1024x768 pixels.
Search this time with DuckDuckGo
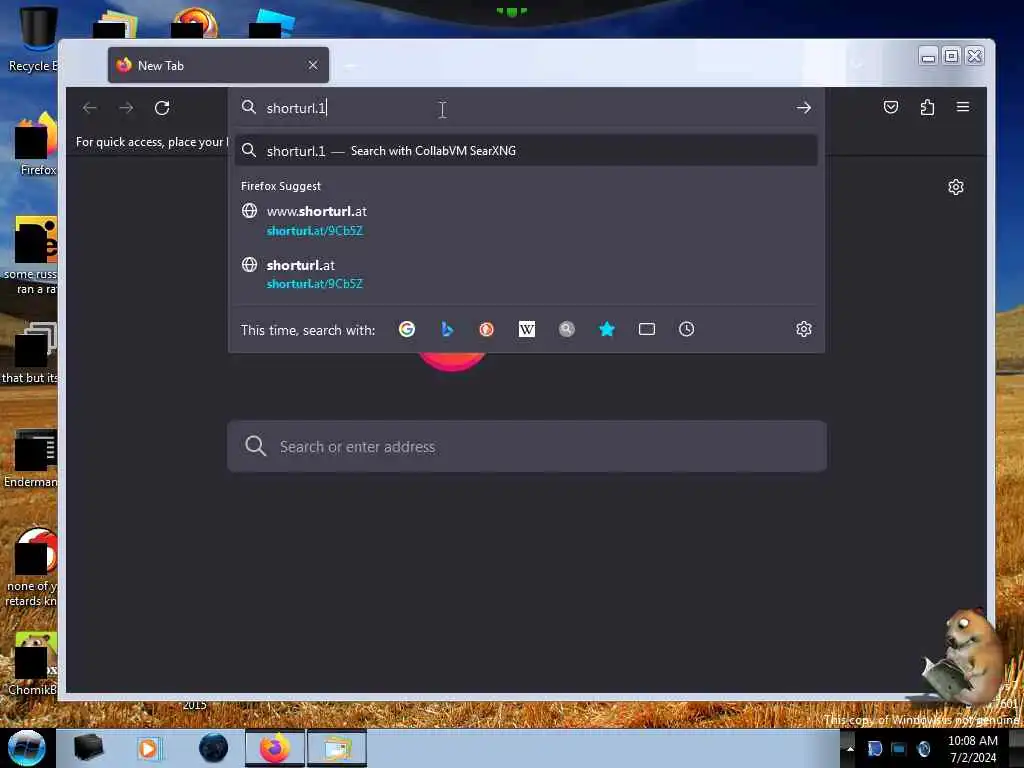(x=487, y=329)
